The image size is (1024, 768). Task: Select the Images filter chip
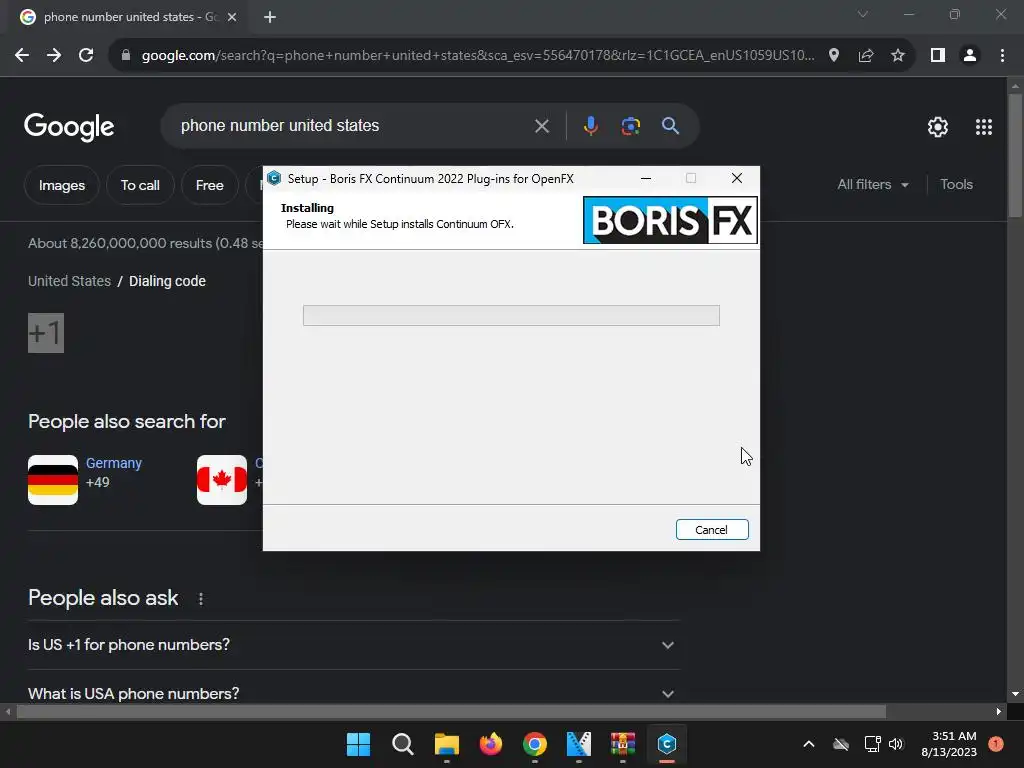tap(62, 185)
